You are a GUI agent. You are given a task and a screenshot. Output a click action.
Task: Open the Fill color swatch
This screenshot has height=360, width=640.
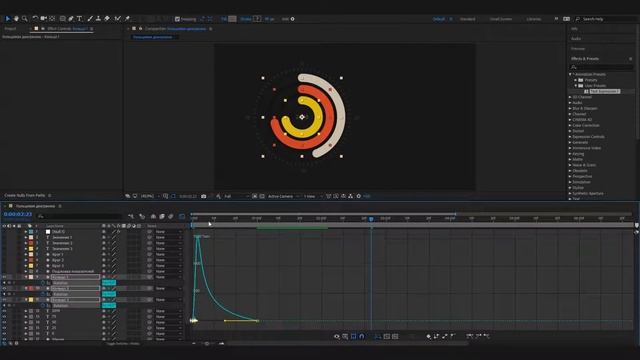click(232, 19)
